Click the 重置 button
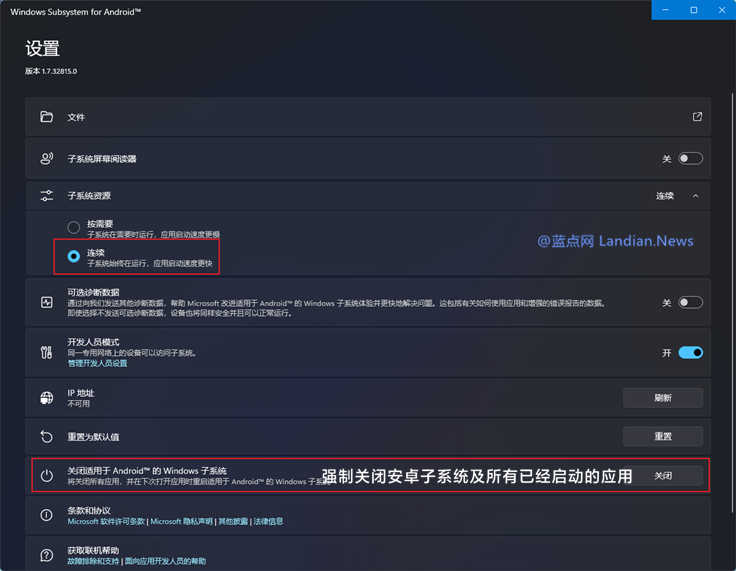Viewport: 736px width, 571px height. pyautogui.click(x=663, y=436)
